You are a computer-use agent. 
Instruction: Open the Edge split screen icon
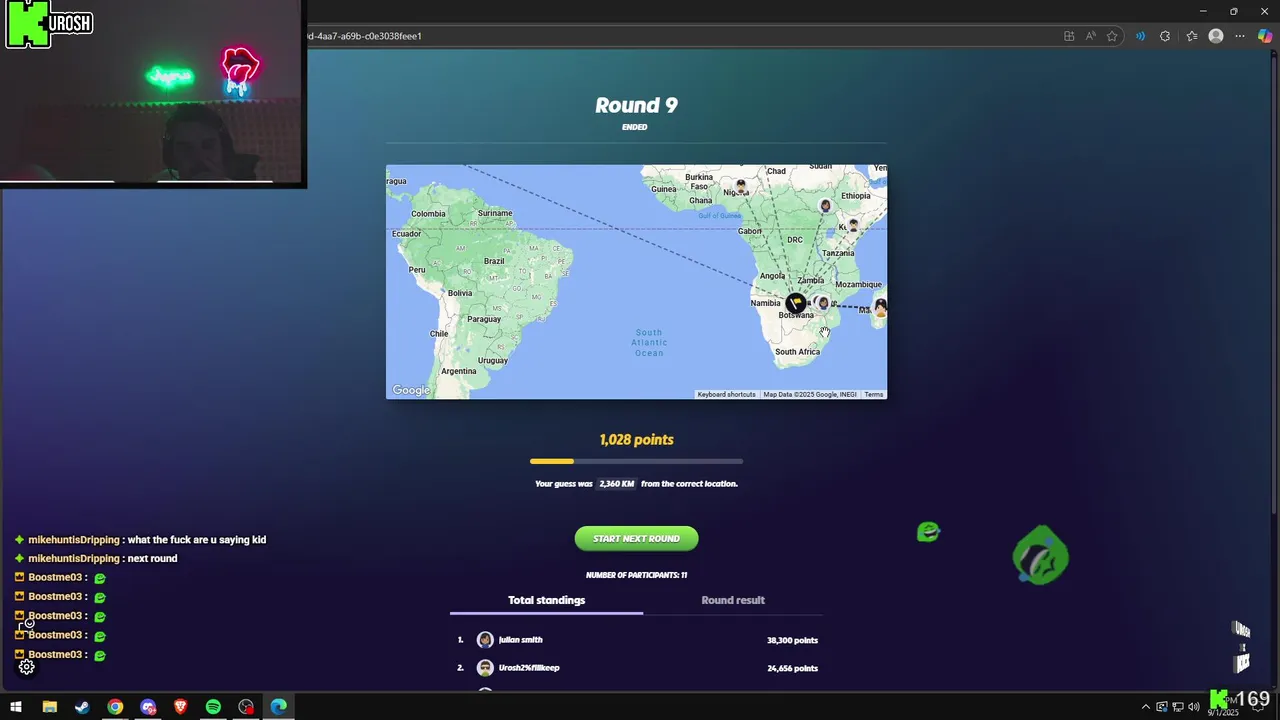[x=1069, y=36]
